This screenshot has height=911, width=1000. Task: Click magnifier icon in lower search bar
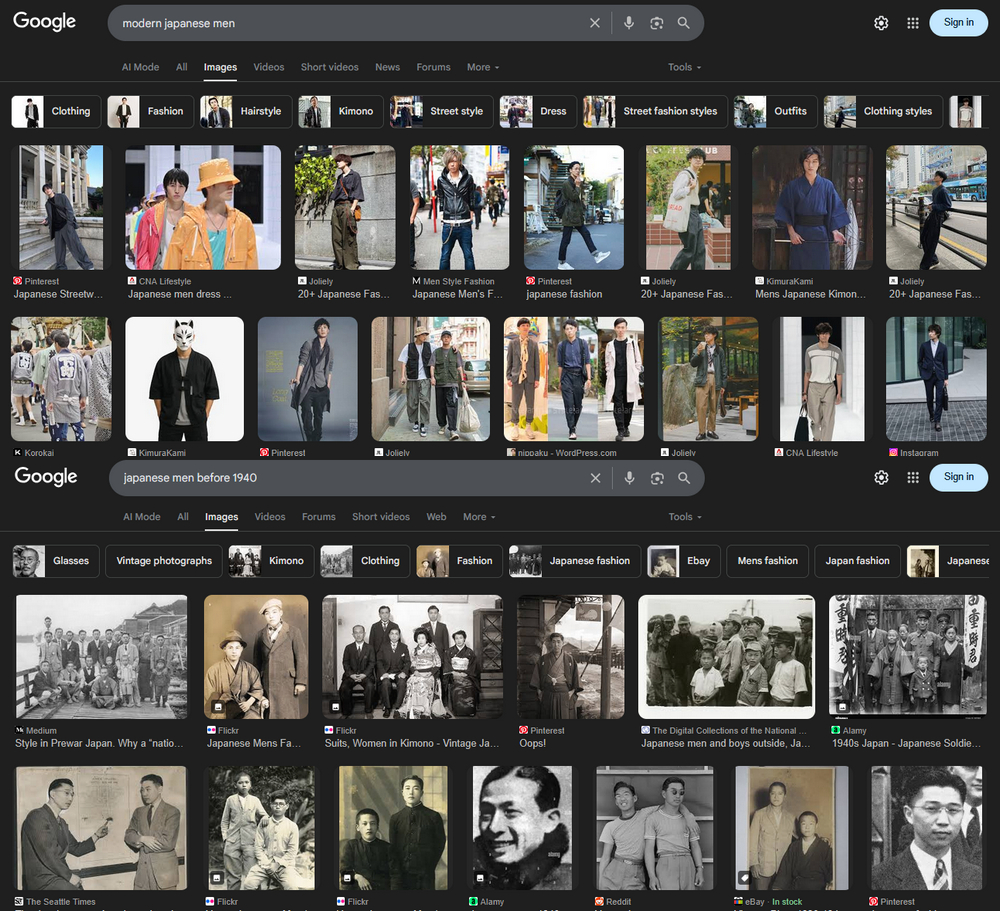coord(684,478)
